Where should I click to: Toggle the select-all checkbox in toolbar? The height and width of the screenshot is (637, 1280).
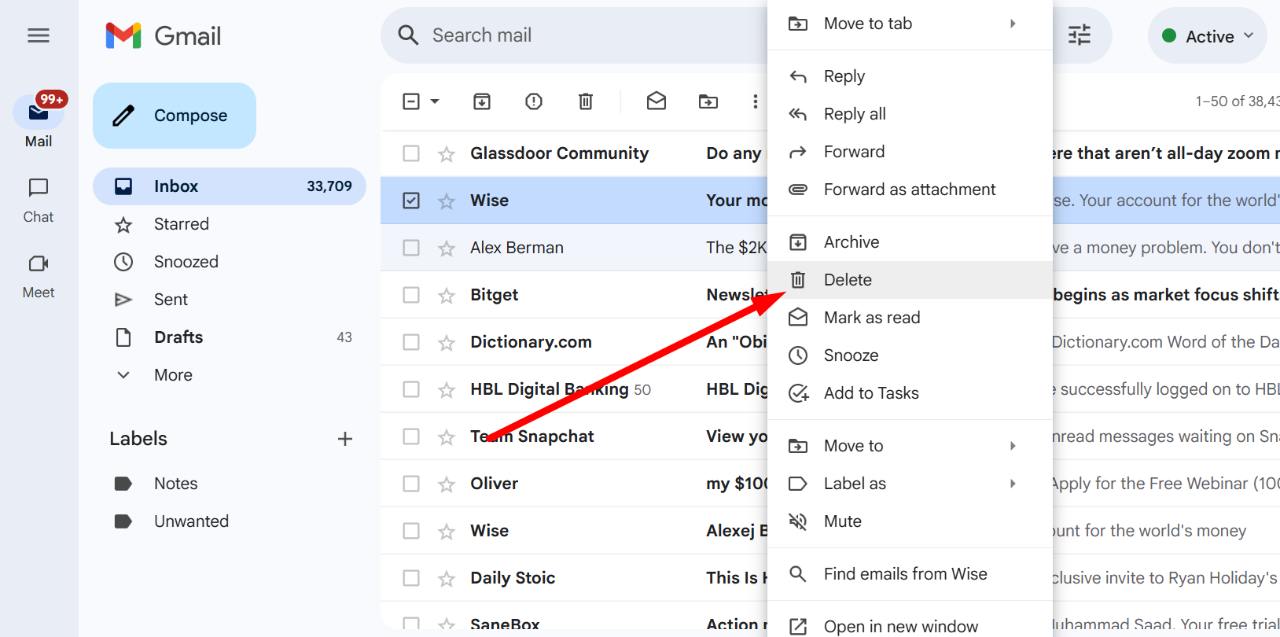[411, 101]
